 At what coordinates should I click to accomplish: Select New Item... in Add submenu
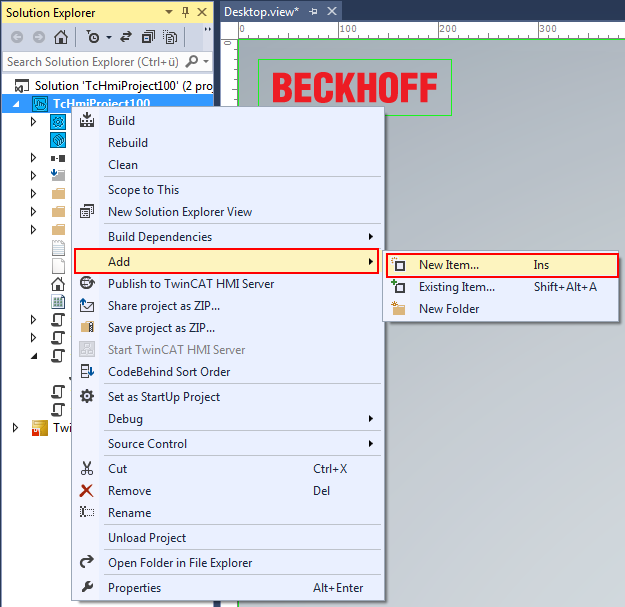pos(502,265)
